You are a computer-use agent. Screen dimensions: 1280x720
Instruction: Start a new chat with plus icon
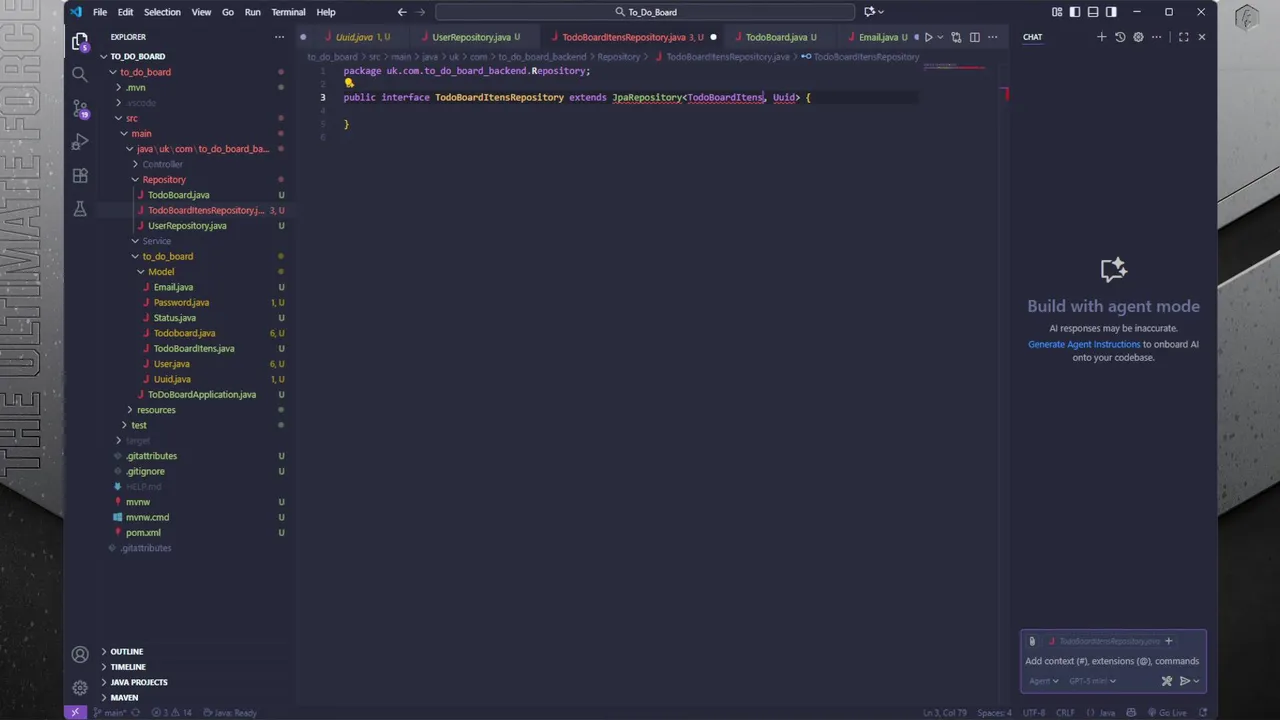click(x=1101, y=37)
